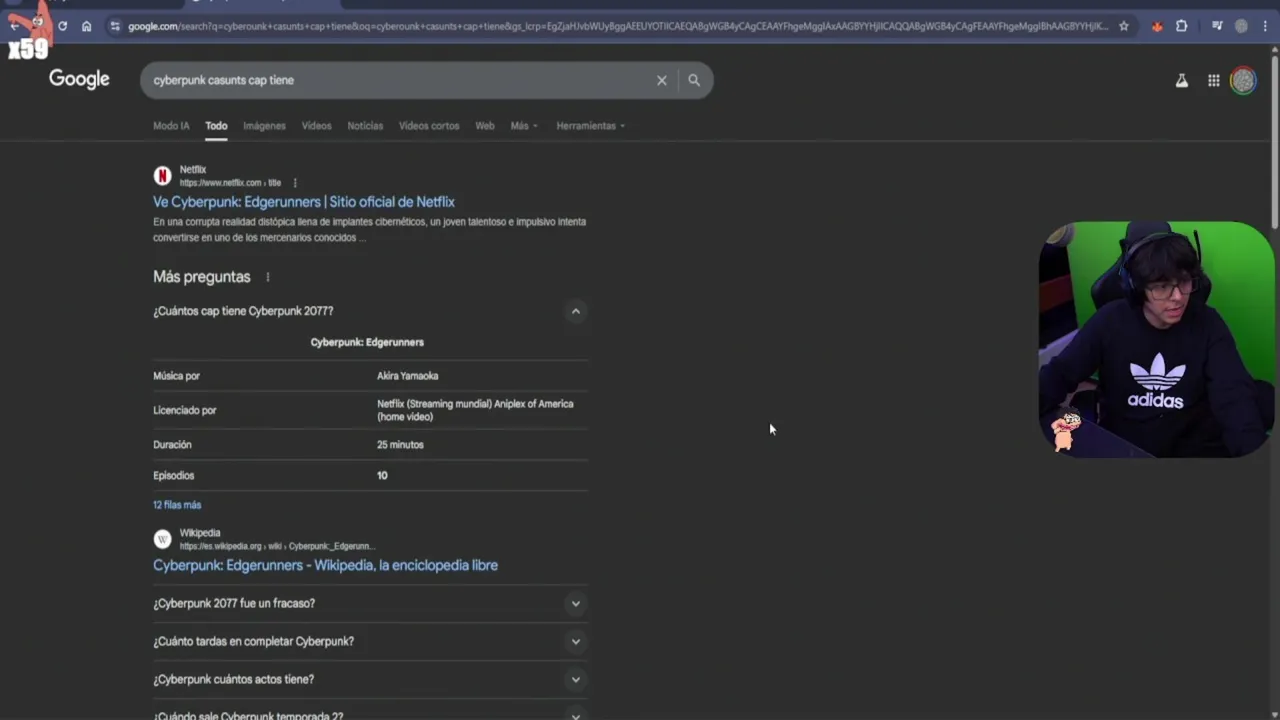
Task: Click the Más preguntas heading
Action: (x=202, y=277)
